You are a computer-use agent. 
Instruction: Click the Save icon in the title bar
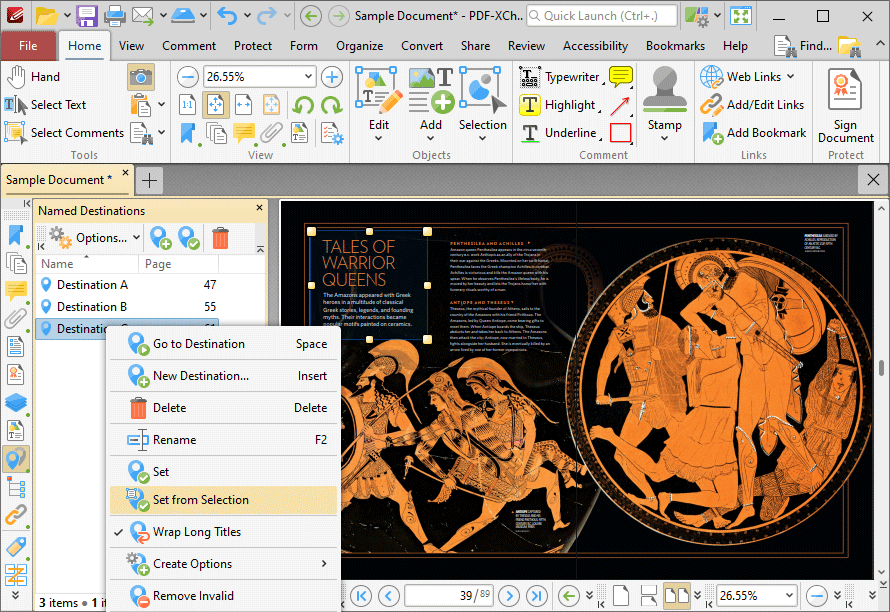(x=86, y=16)
